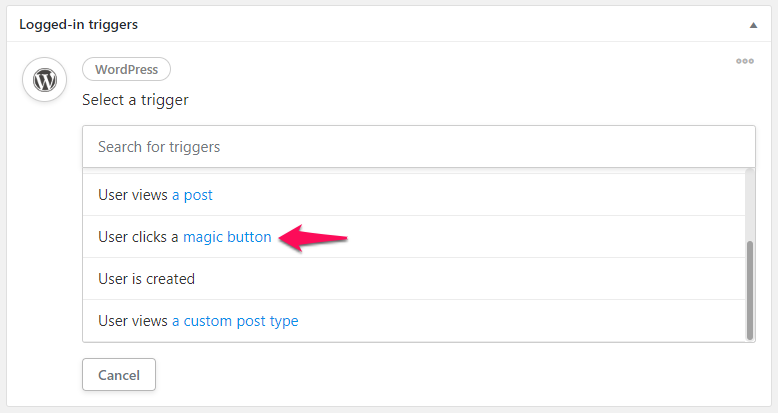Click the scrollbar track above the thumb
Viewport: 778px width, 413px height.
(750, 205)
